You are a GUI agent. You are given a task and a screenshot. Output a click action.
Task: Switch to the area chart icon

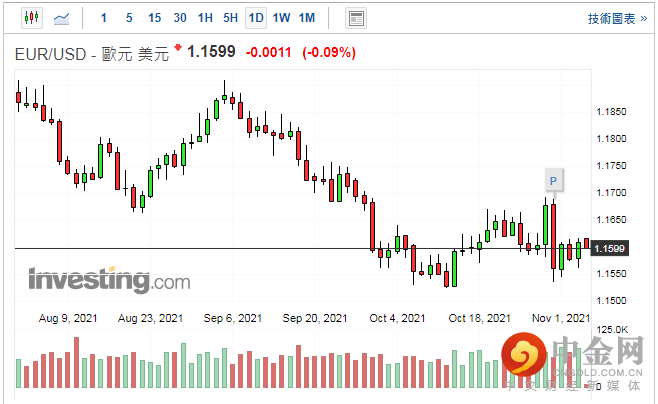point(61,18)
